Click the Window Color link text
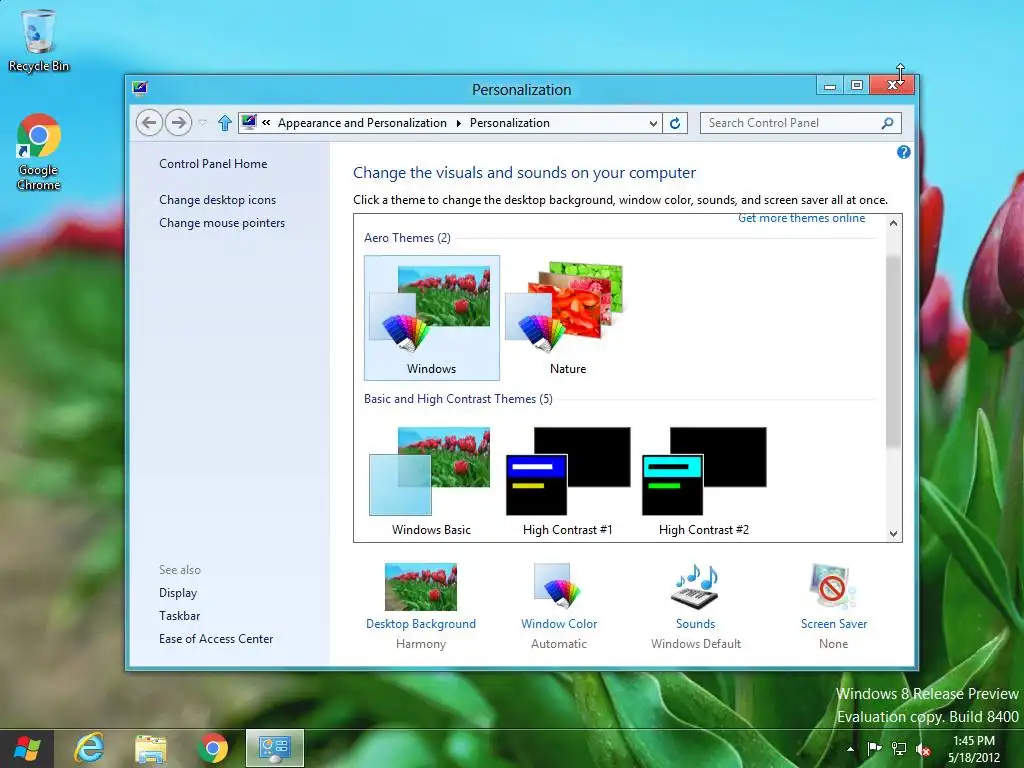Viewport: 1024px width, 768px height. pos(559,624)
